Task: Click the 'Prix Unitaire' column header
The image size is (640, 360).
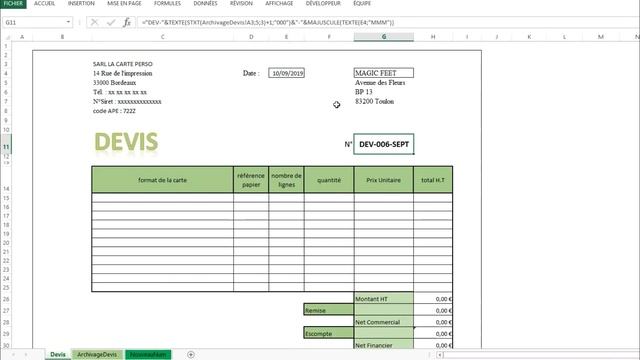Action: pyautogui.click(x=384, y=180)
